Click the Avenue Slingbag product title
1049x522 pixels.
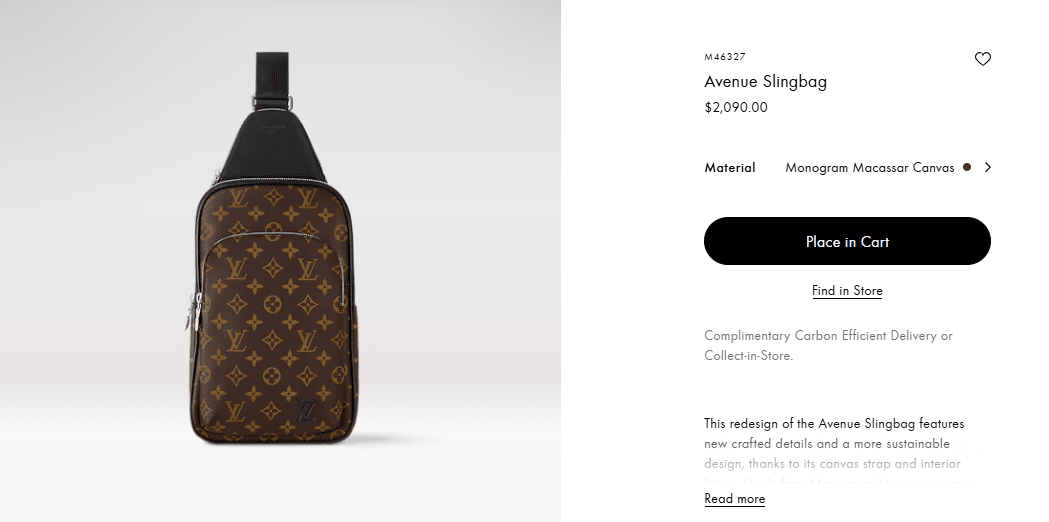765,82
